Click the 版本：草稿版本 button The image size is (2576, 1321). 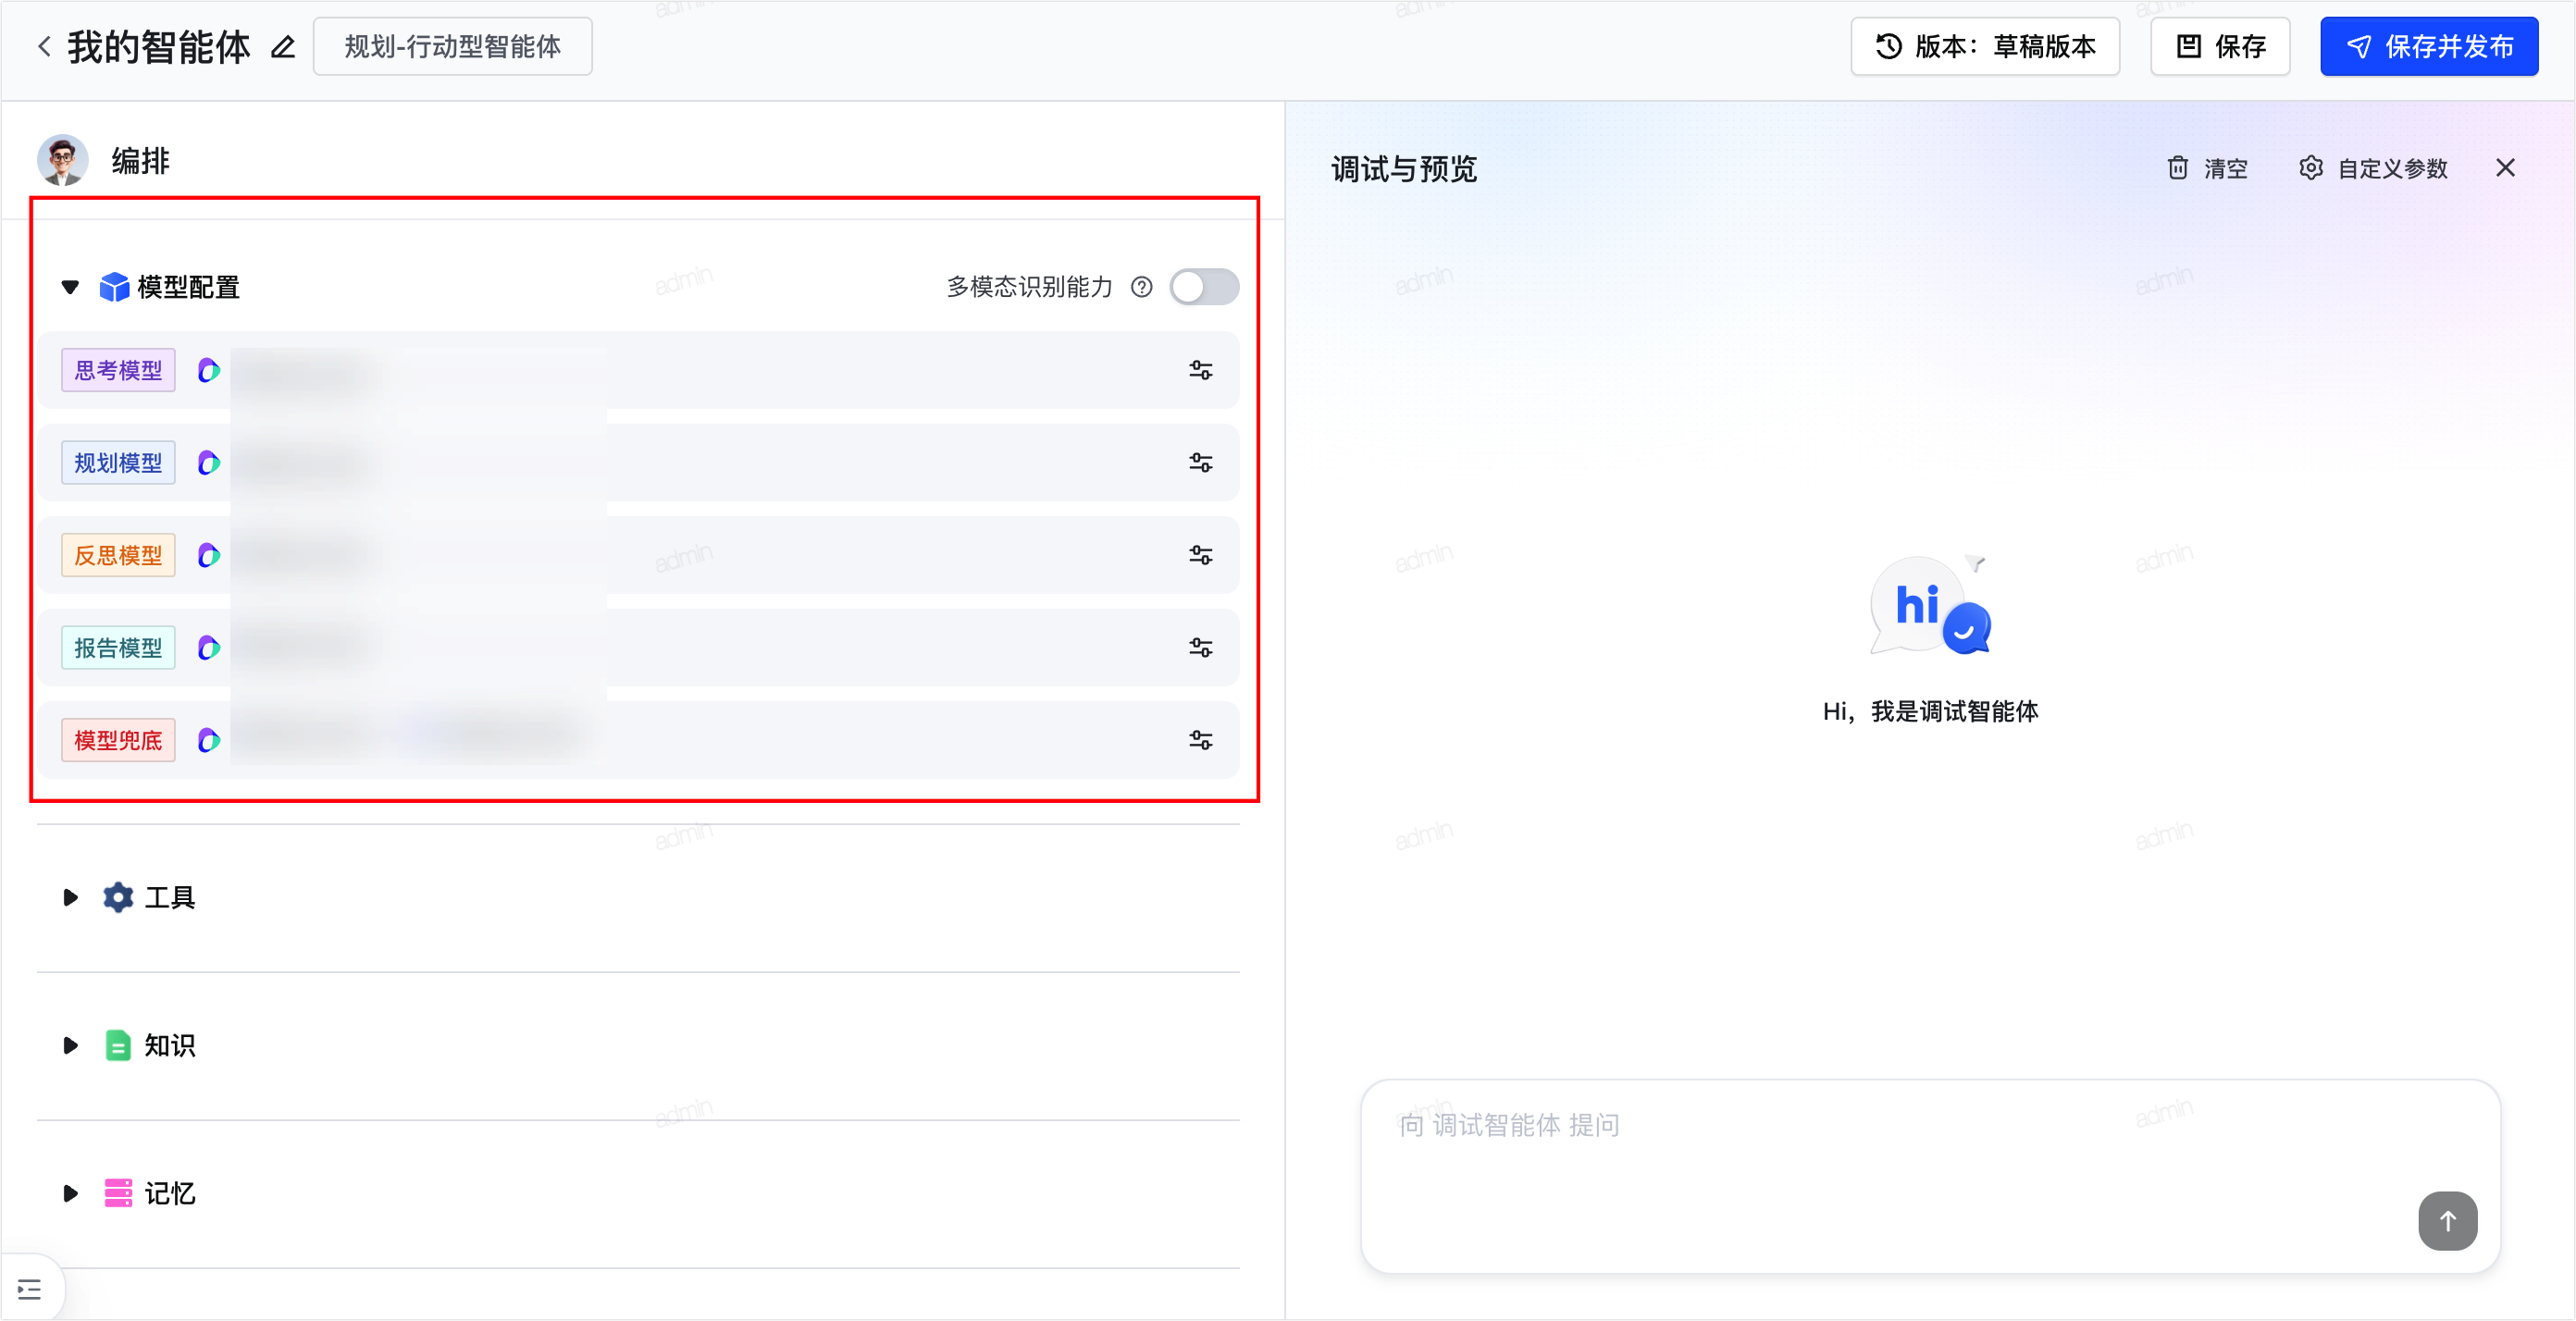coord(1985,46)
